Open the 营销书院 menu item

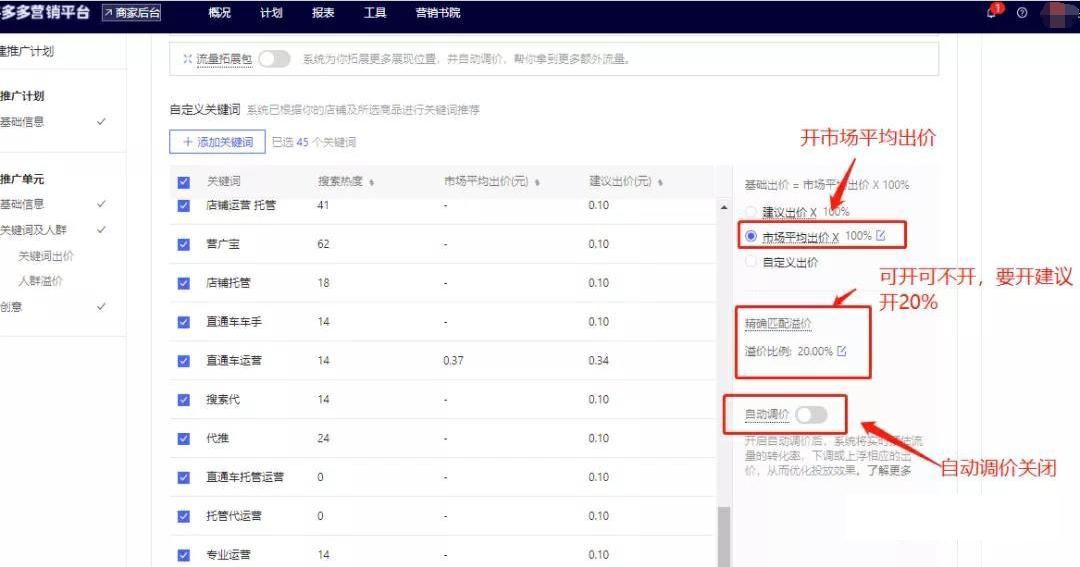tap(438, 12)
